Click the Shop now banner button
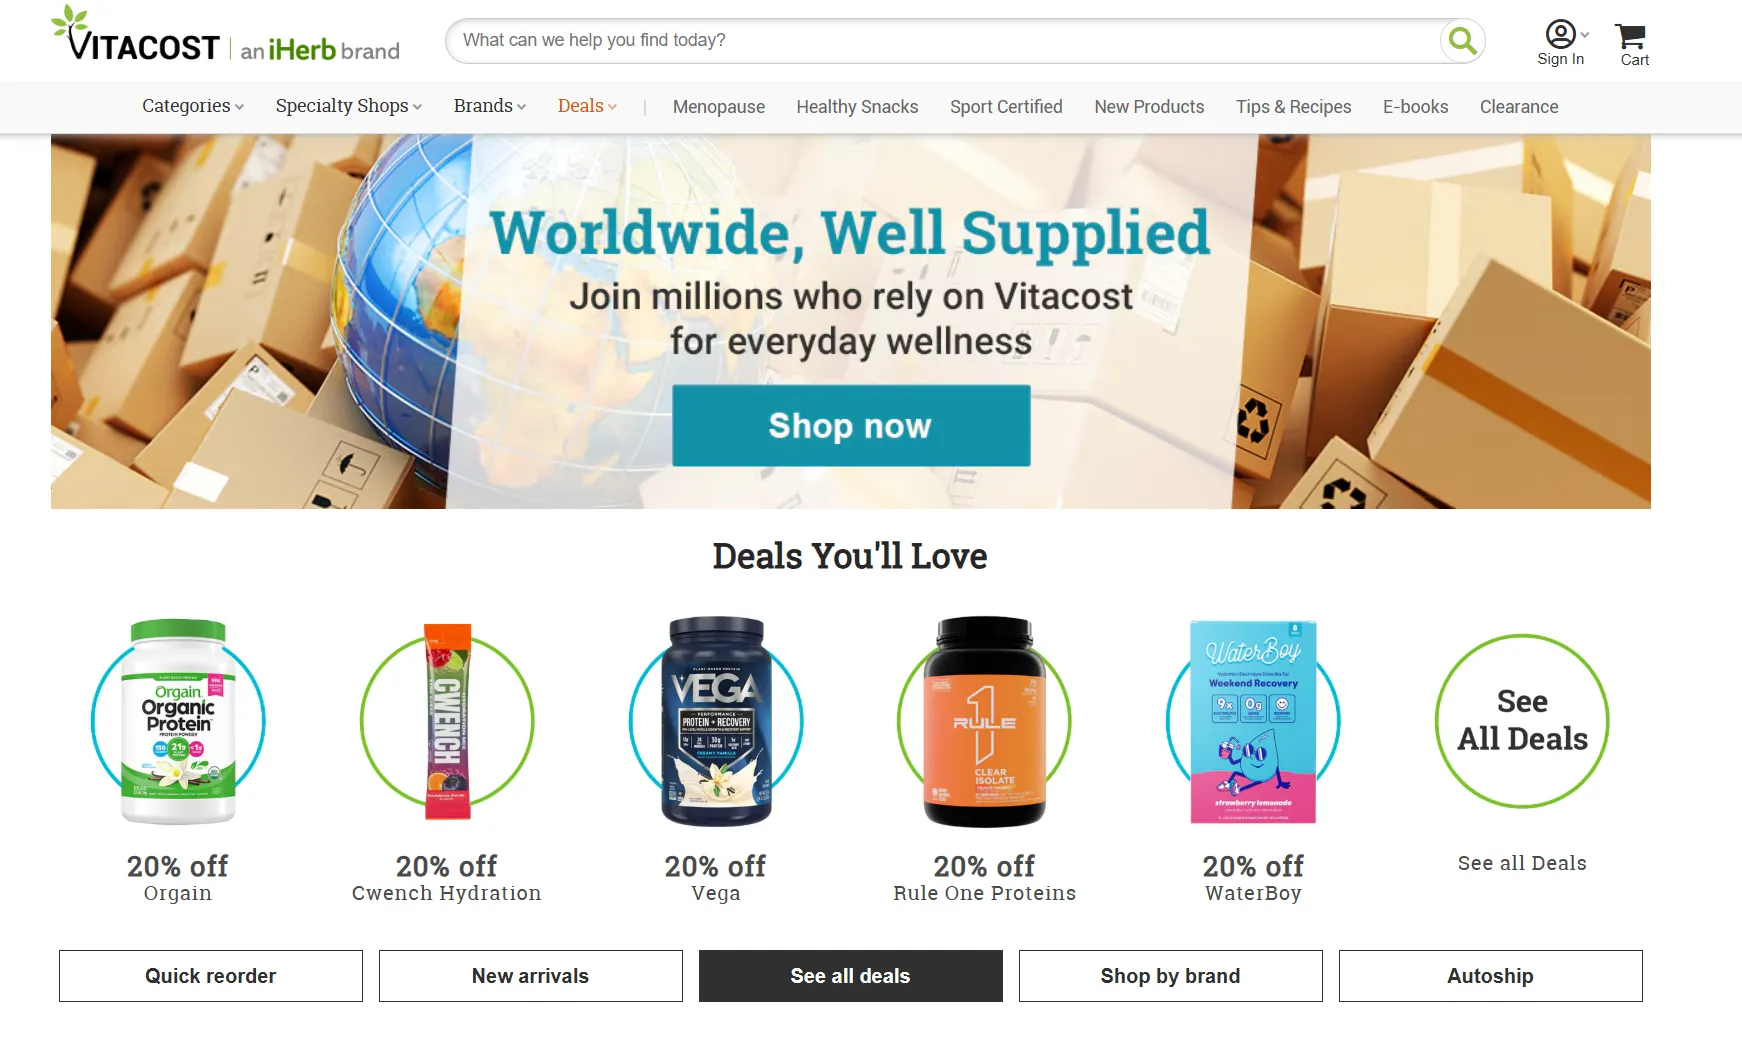 (x=851, y=426)
